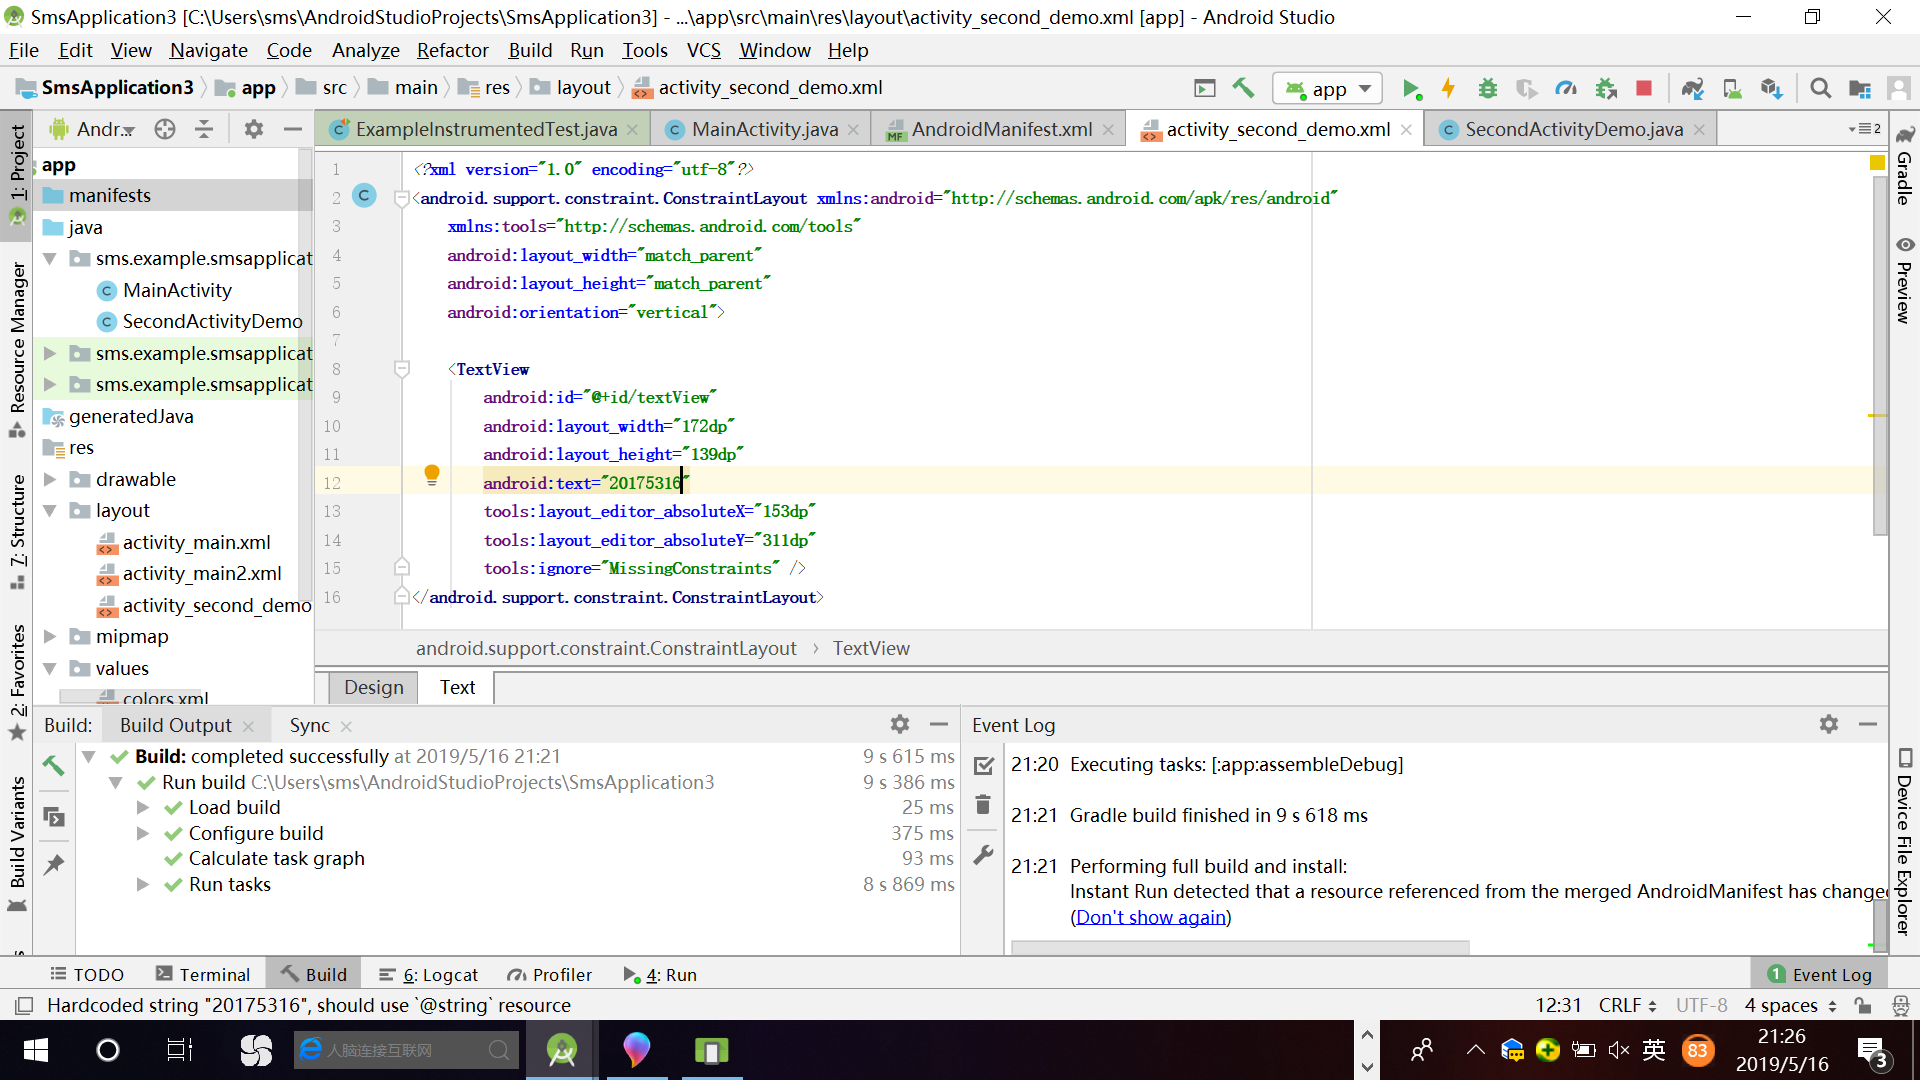The width and height of the screenshot is (1920, 1080).
Task: Mark all Event Log notifications as read
Action: pyautogui.click(x=983, y=765)
